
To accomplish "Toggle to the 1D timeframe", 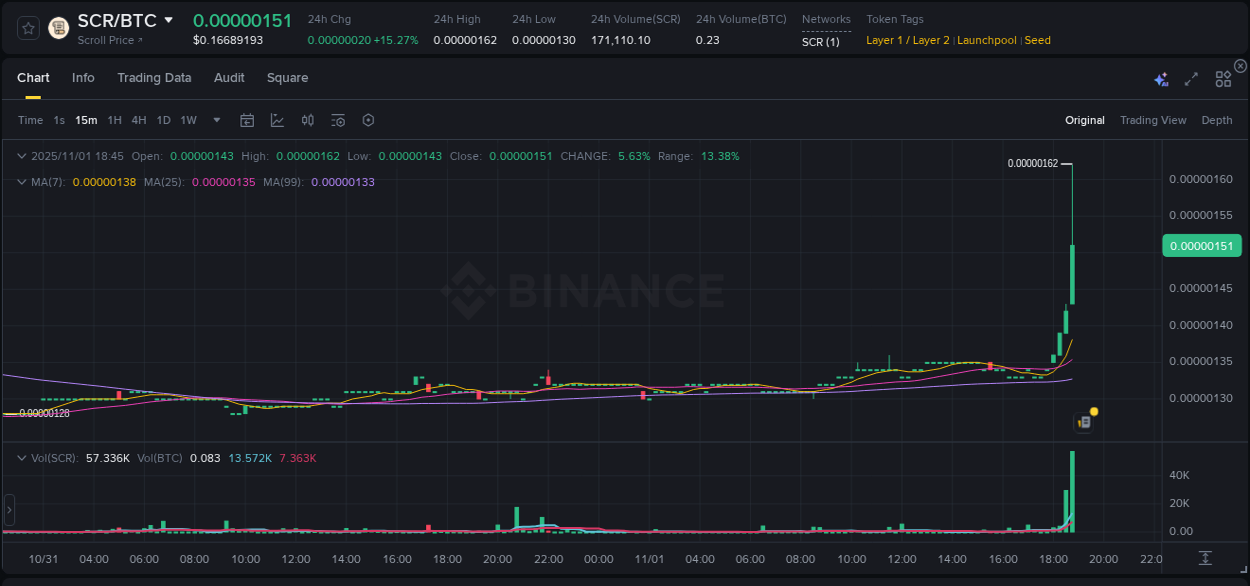I will pos(163,120).
